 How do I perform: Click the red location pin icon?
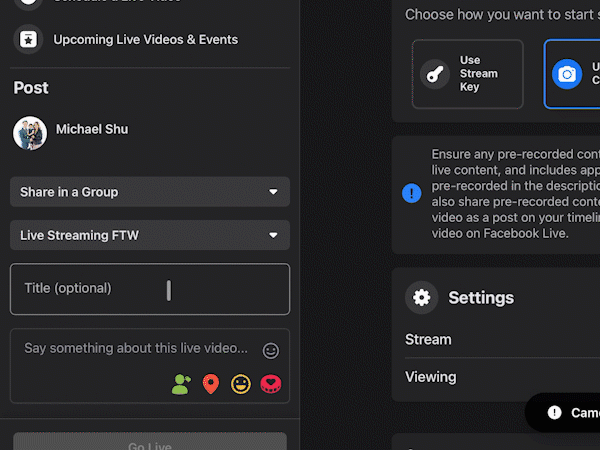click(x=210, y=384)
